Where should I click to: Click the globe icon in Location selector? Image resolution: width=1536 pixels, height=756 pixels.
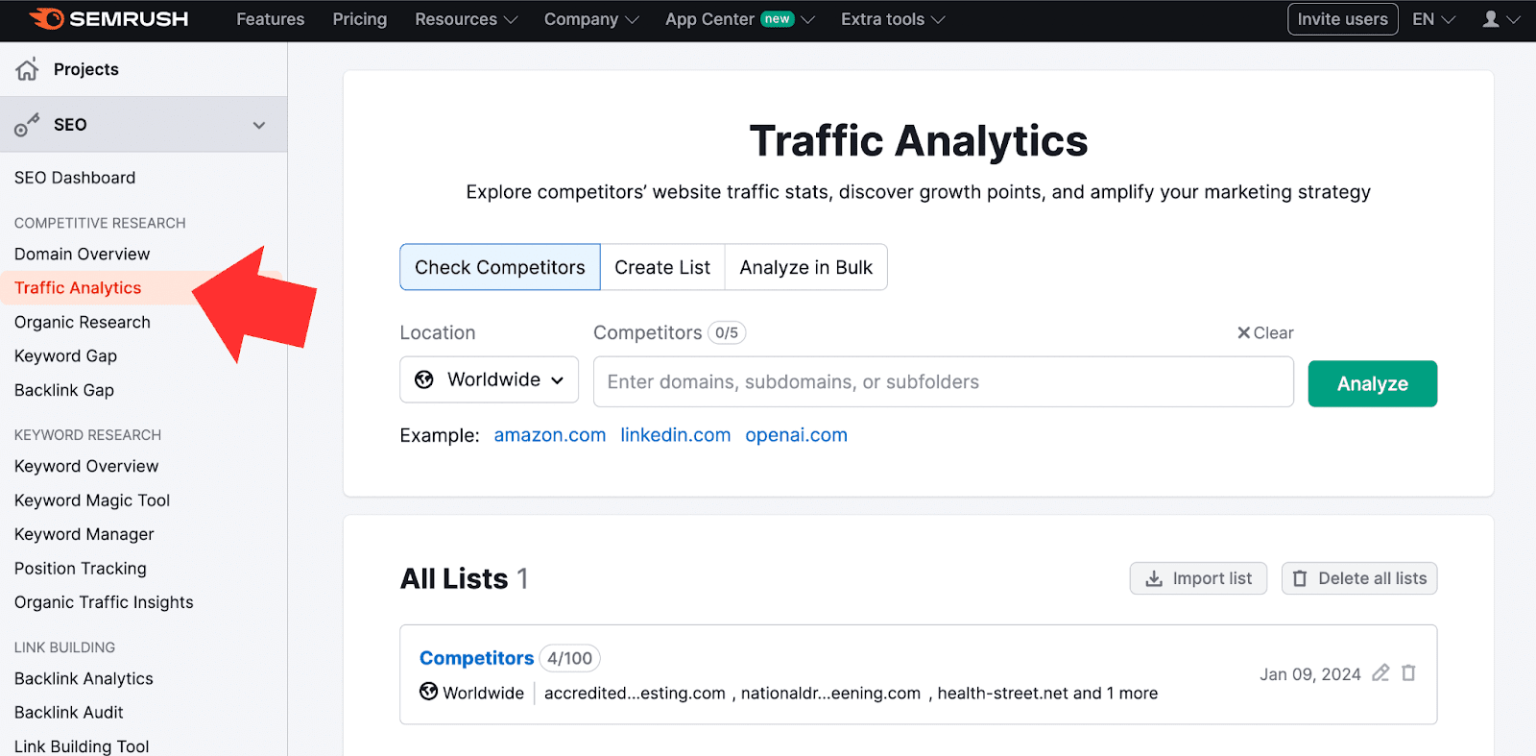click(424, 380)
